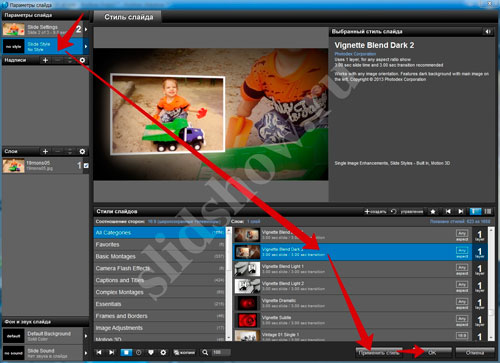Confirm with the OK button
The image size is (500, 363).
(x=432, y=353)
